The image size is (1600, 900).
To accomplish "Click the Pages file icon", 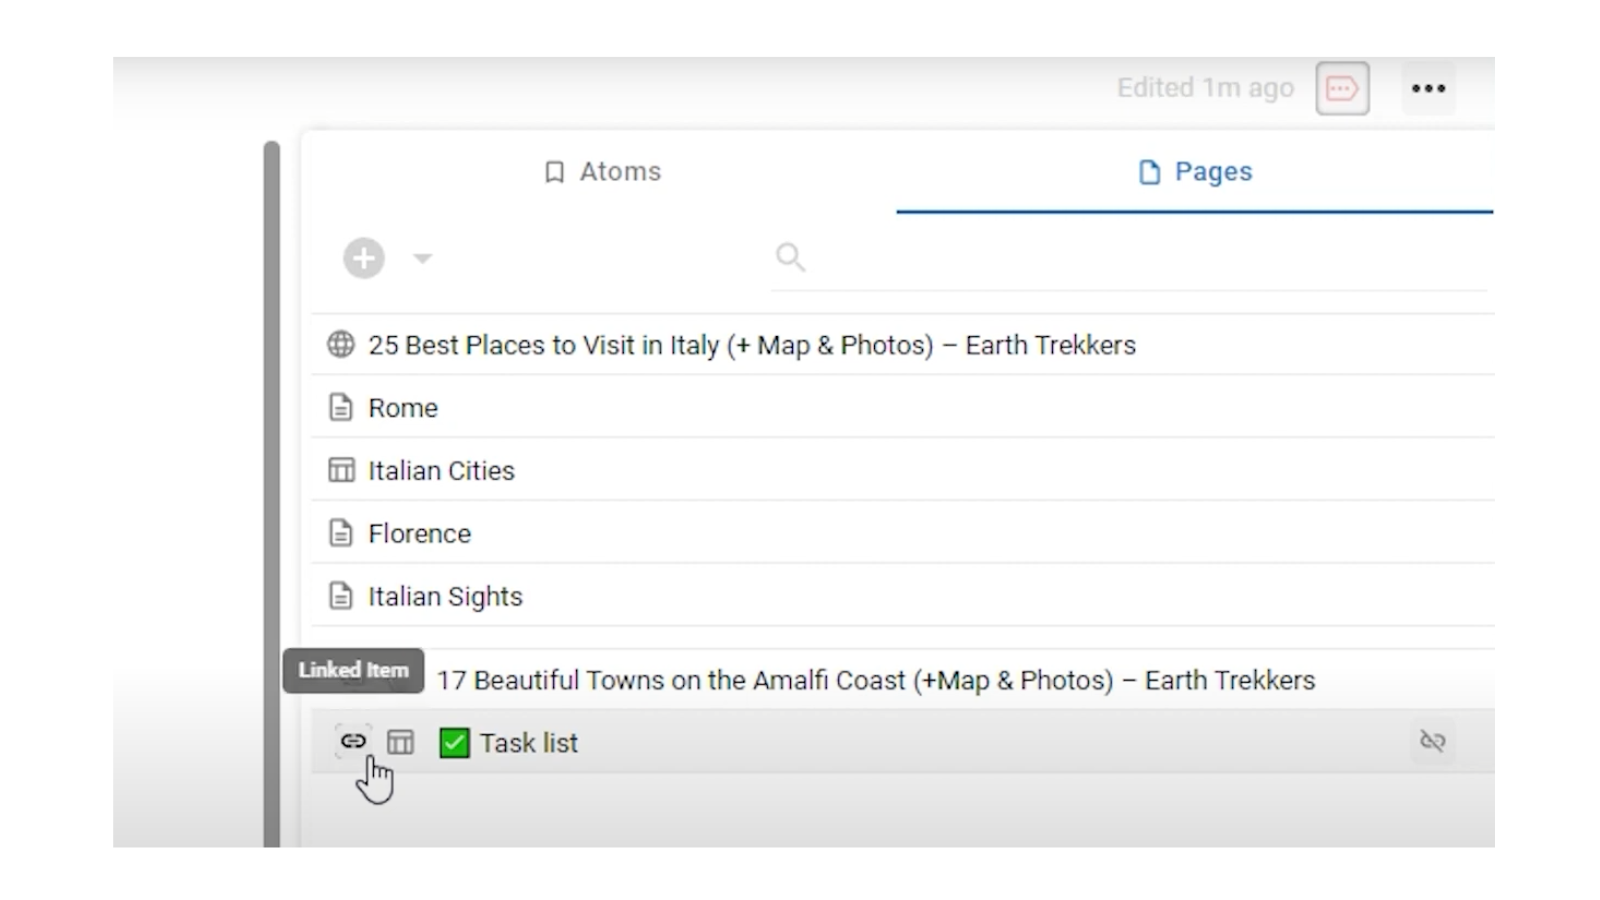I will tap(1149, 172).
